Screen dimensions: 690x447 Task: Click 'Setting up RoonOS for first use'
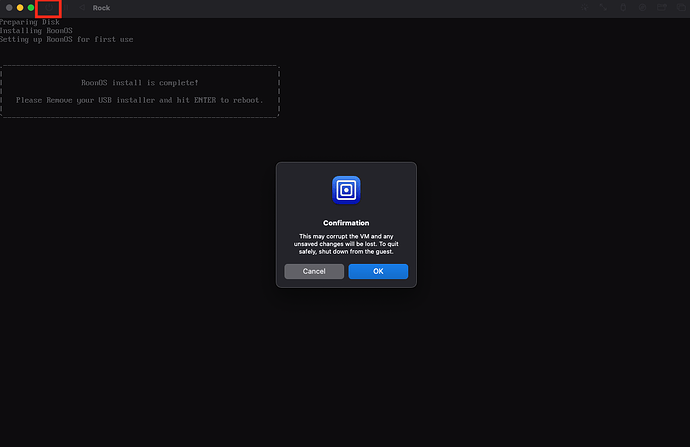click(x=66, y=40)
